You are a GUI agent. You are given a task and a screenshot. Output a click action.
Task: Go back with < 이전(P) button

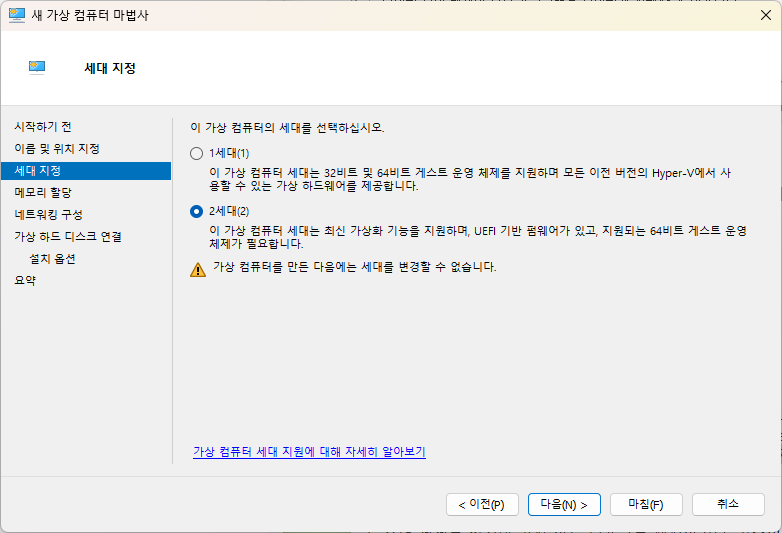click(482, 505)
